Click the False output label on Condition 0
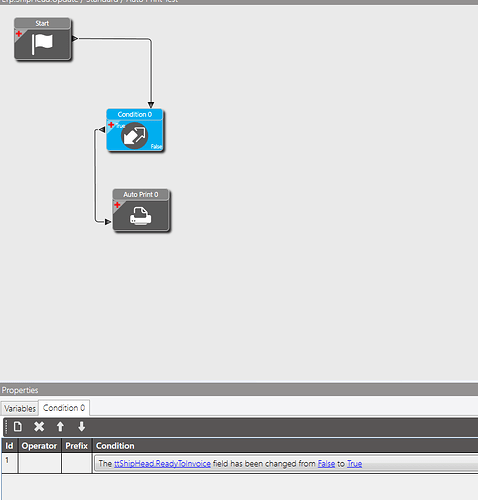The width and height of the screenshot is (478, 500). (x=156, y=146)
